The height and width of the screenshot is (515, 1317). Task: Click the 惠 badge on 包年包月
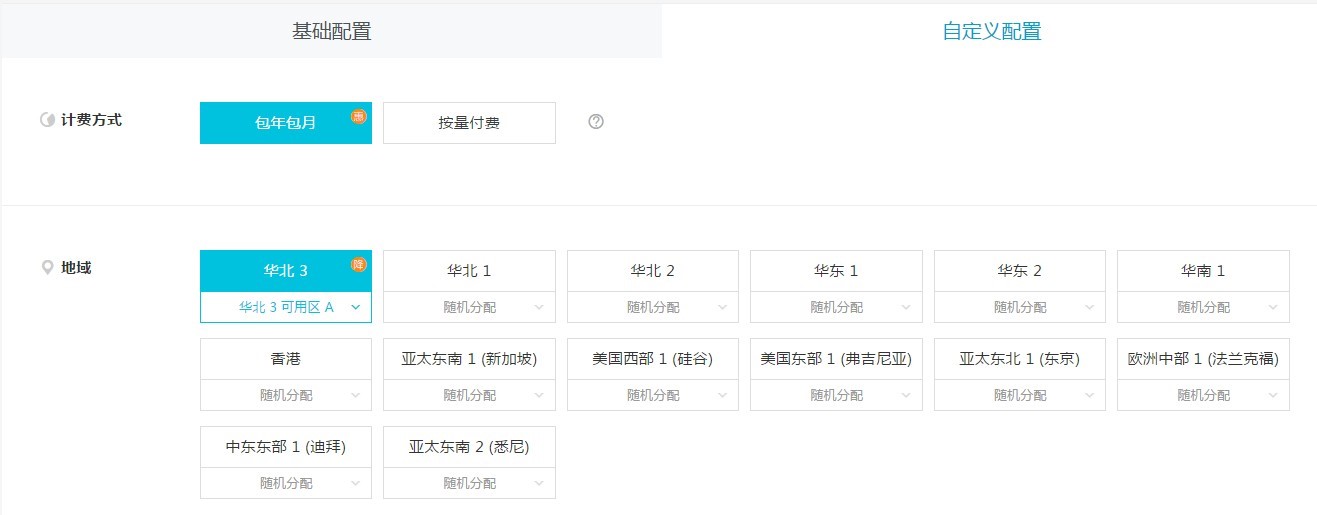click(359, 116)
